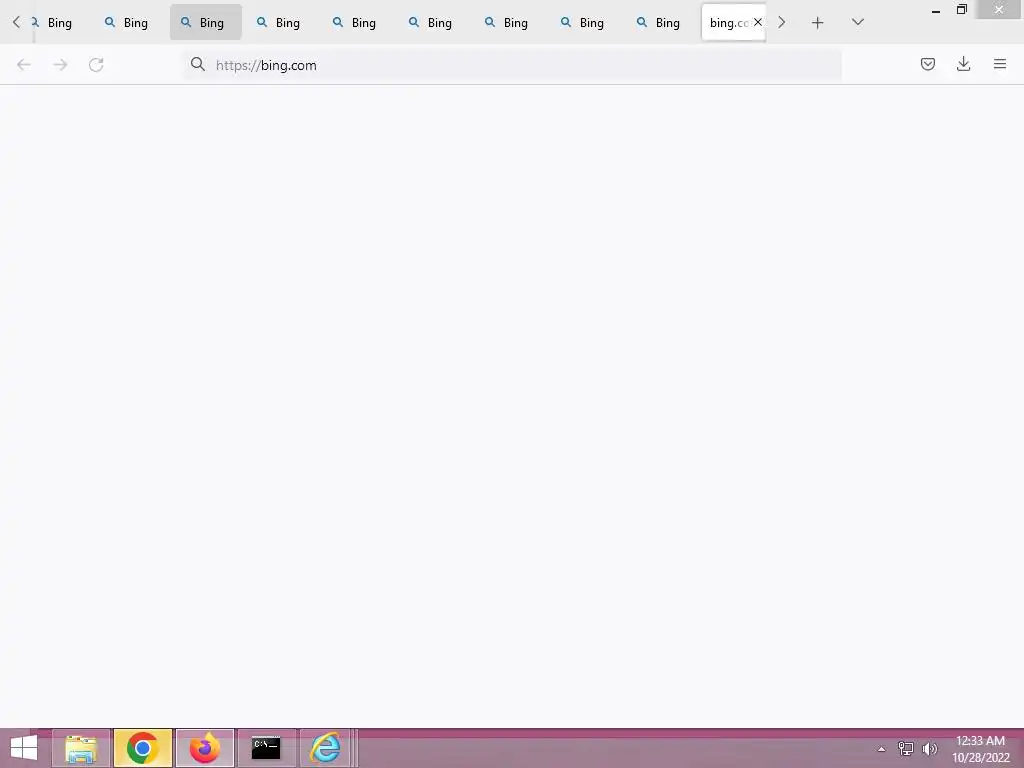The image size is (1024, 768).
Task: Launch Internet Explorer from the taskbar
Action: pos(325,748)
